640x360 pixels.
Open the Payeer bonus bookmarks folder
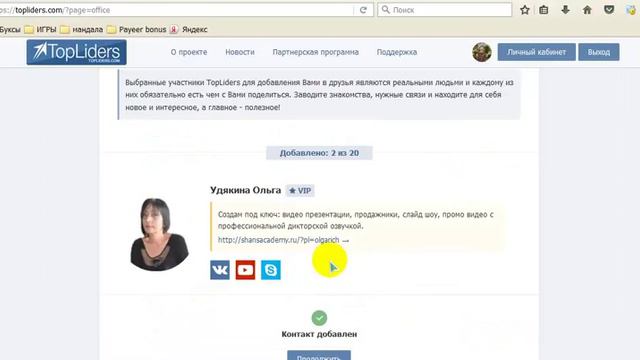136,29
